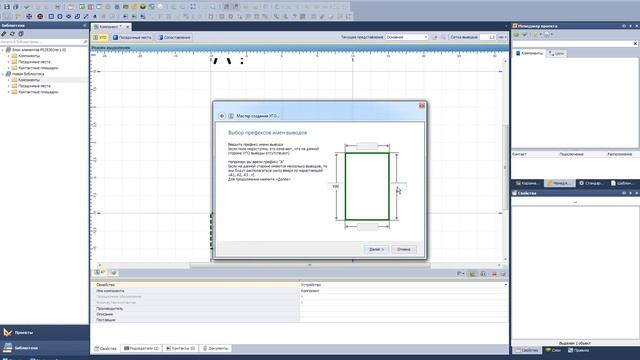
Task: Click the magnifier icon in library search box
Action: 85,42
